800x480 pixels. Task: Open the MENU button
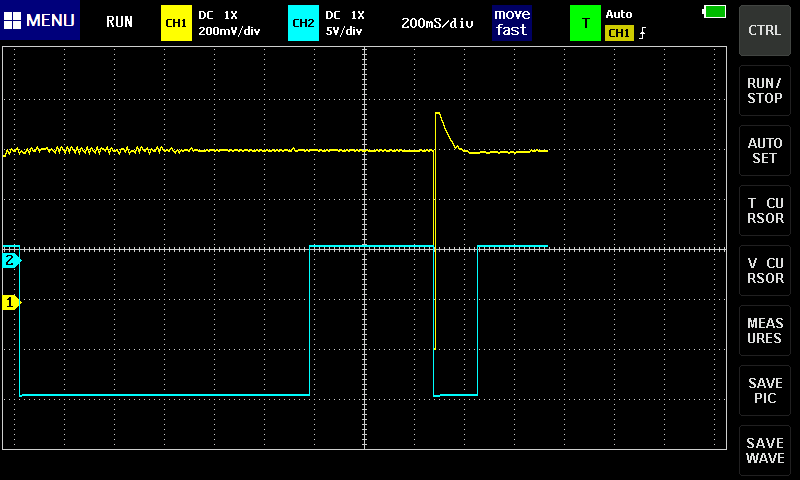pyautogui.click(x=40, y=21)
